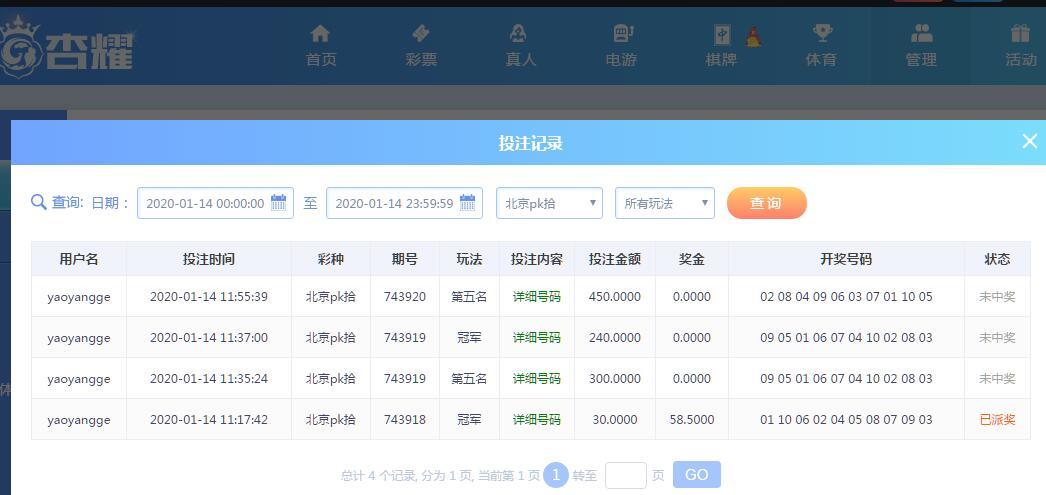Click the lottery ticket icon above 彩票
Viewport: 1046px width, 495px height.
[421, 33]
